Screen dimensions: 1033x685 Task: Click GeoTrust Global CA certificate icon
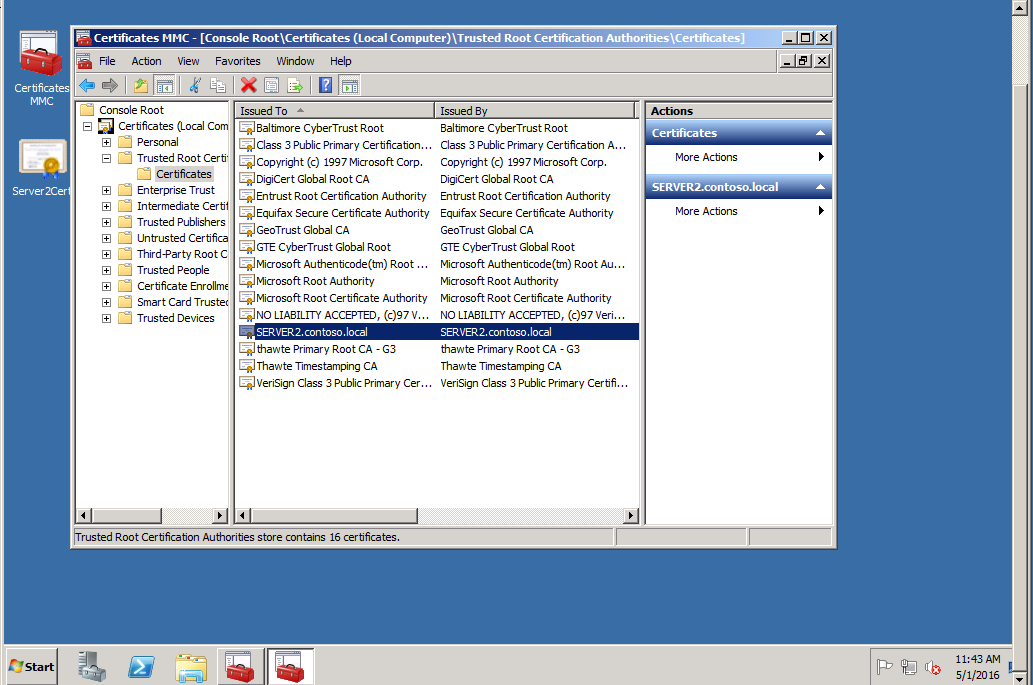[x=247, y=231]
